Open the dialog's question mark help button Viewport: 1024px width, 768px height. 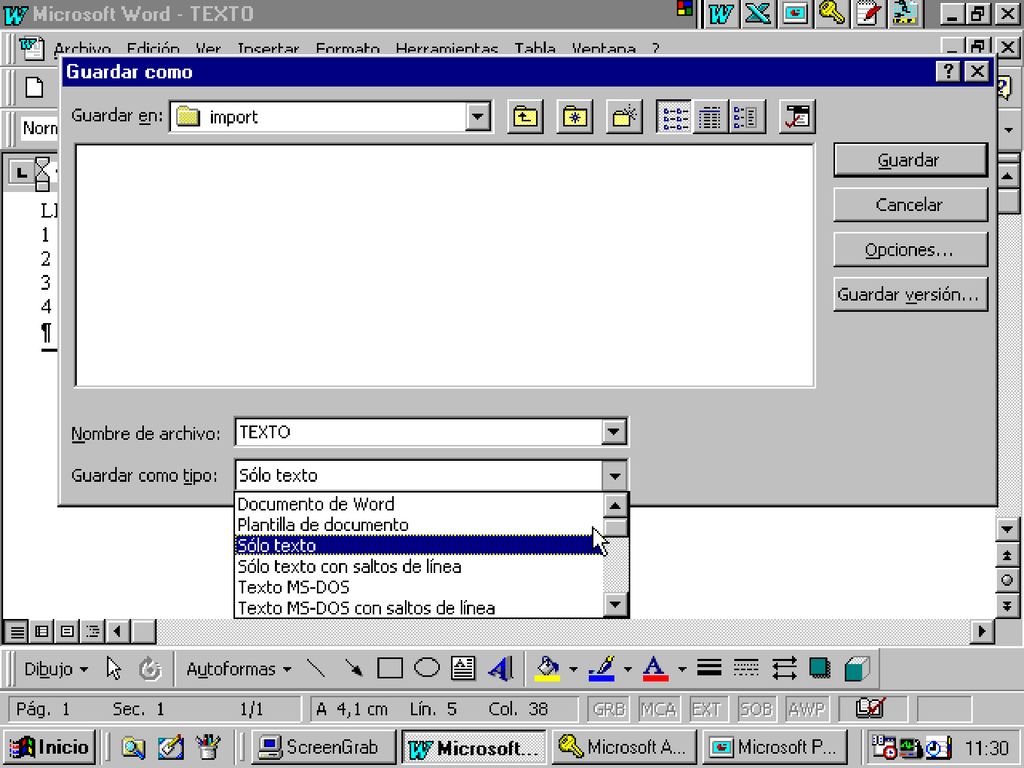(948, 71)
